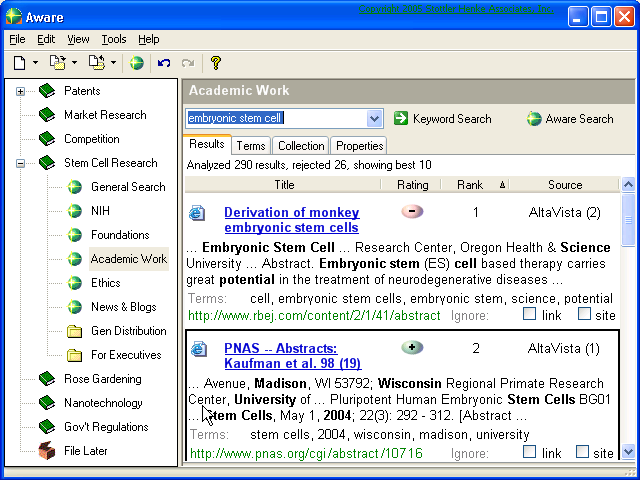Image resolution: width=640 pixels, height=480 pixels.
Task: Click the yellow Help question mark icon
Action: point(216,63)
